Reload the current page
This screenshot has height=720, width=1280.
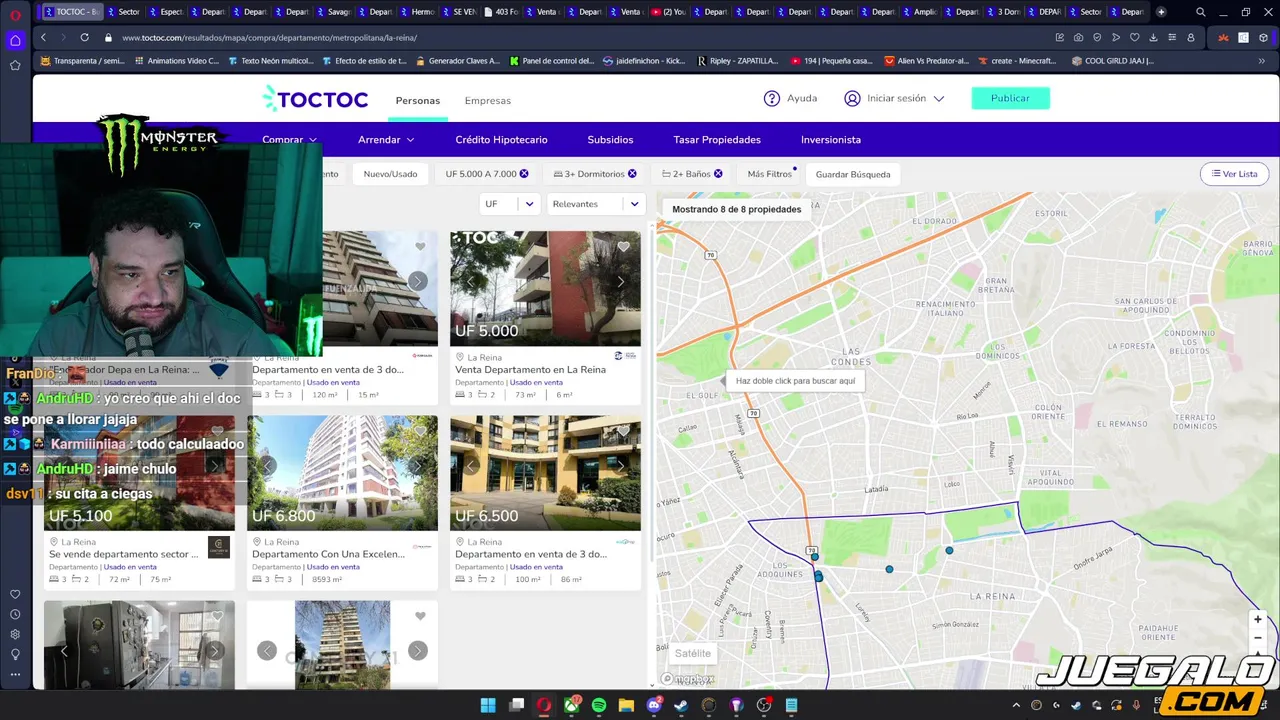(x=84, y=37)
